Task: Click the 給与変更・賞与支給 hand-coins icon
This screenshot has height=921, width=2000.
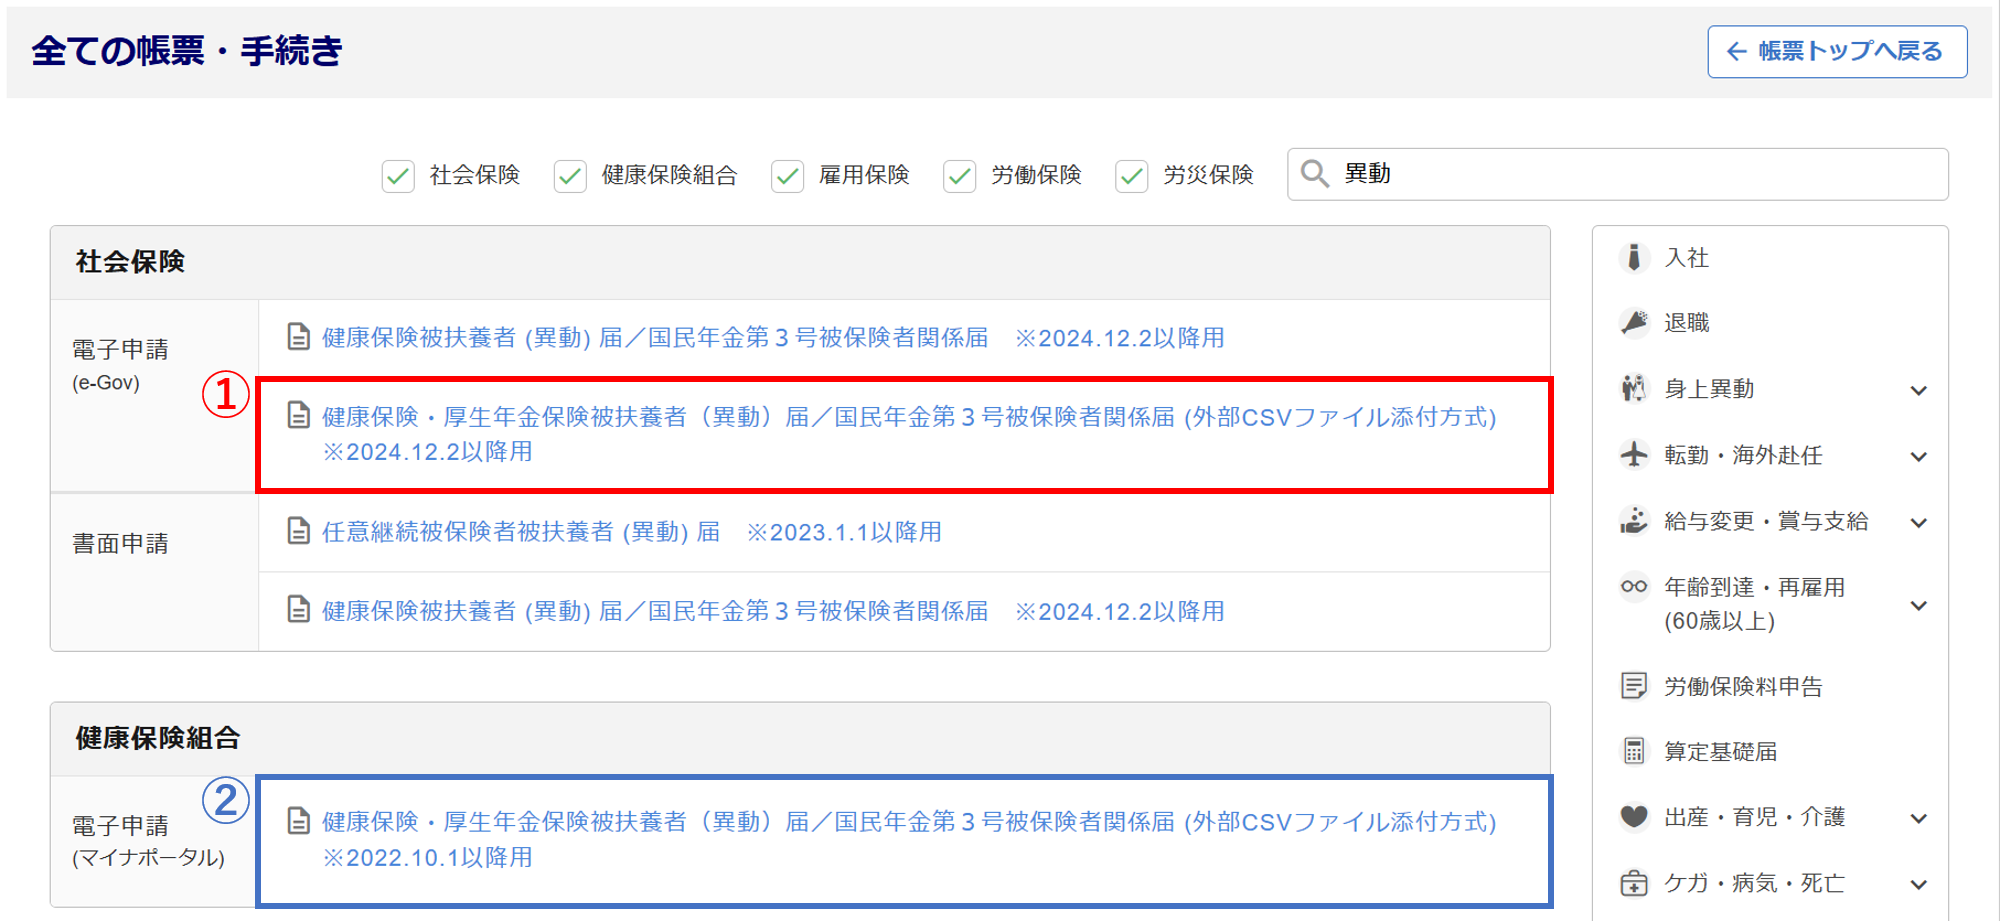Action: (1634, 520)
